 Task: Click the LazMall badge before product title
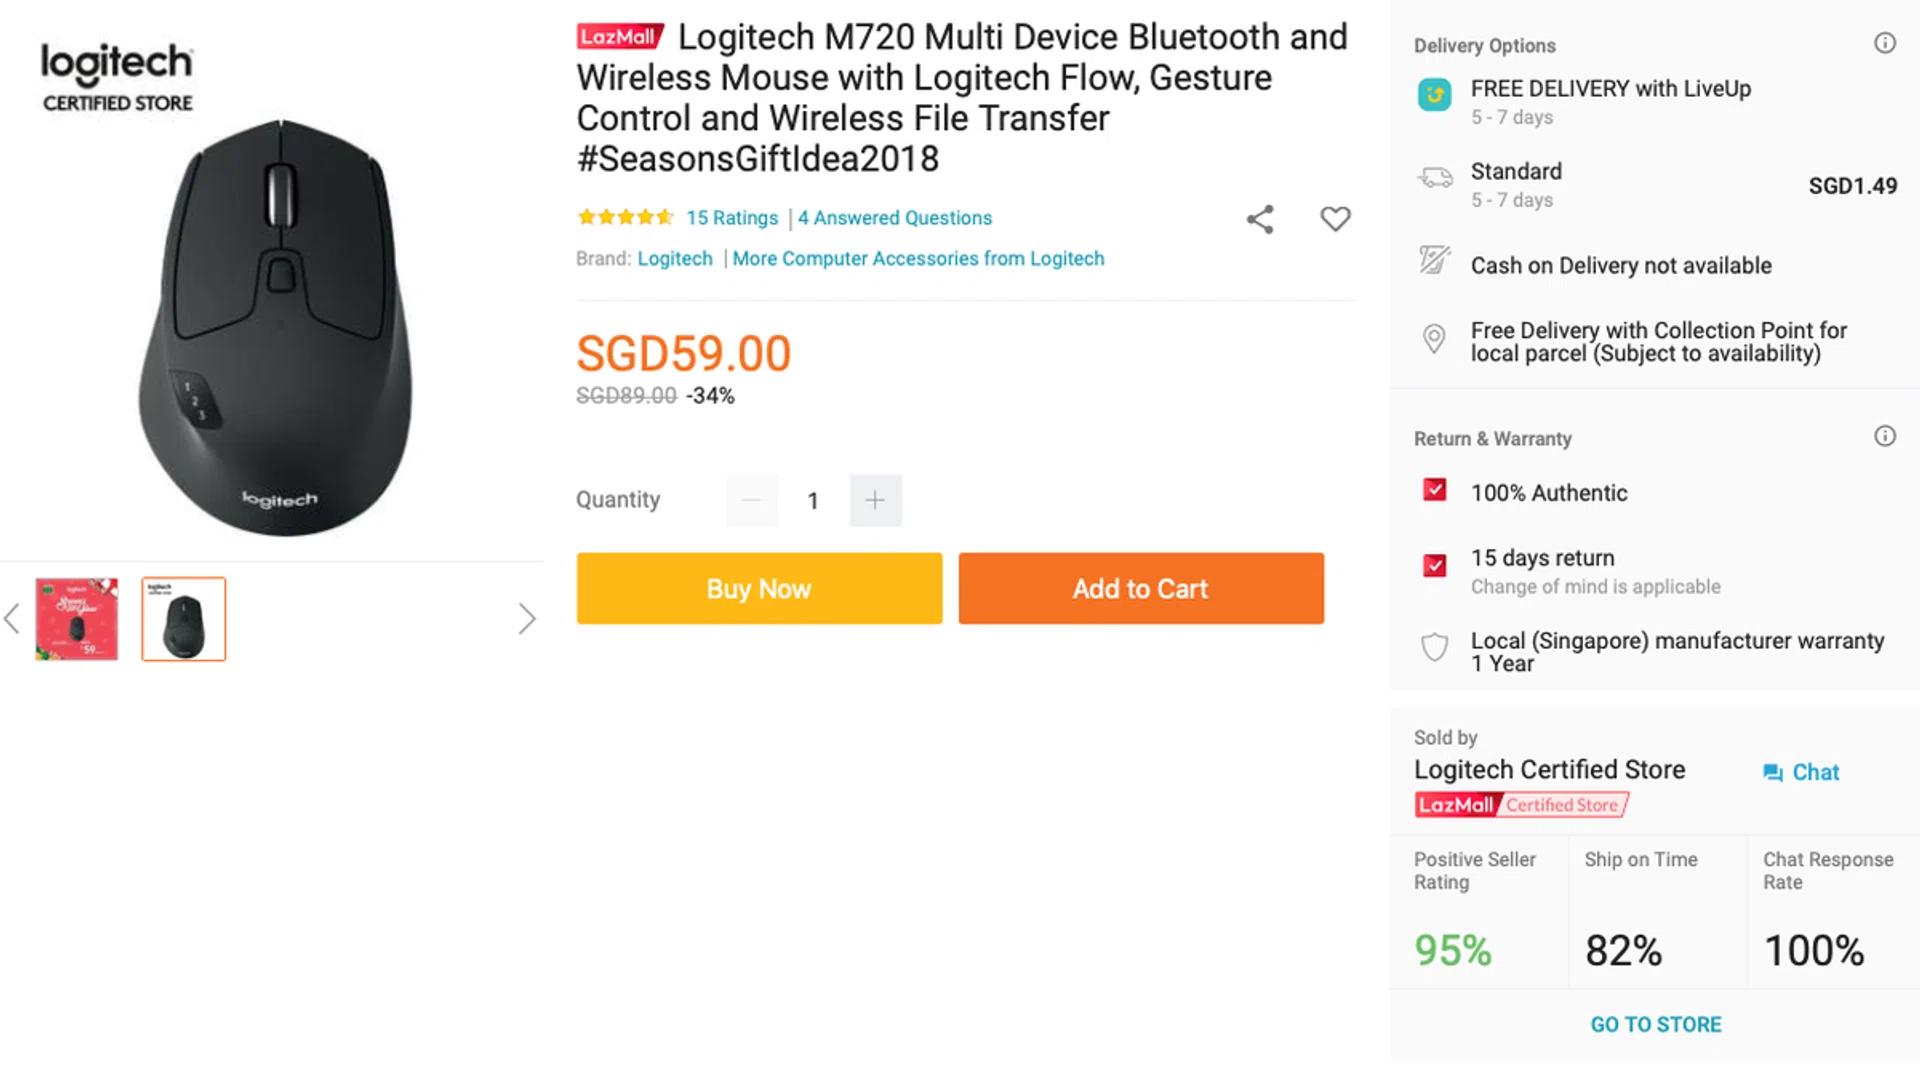[x=620, y=37]
